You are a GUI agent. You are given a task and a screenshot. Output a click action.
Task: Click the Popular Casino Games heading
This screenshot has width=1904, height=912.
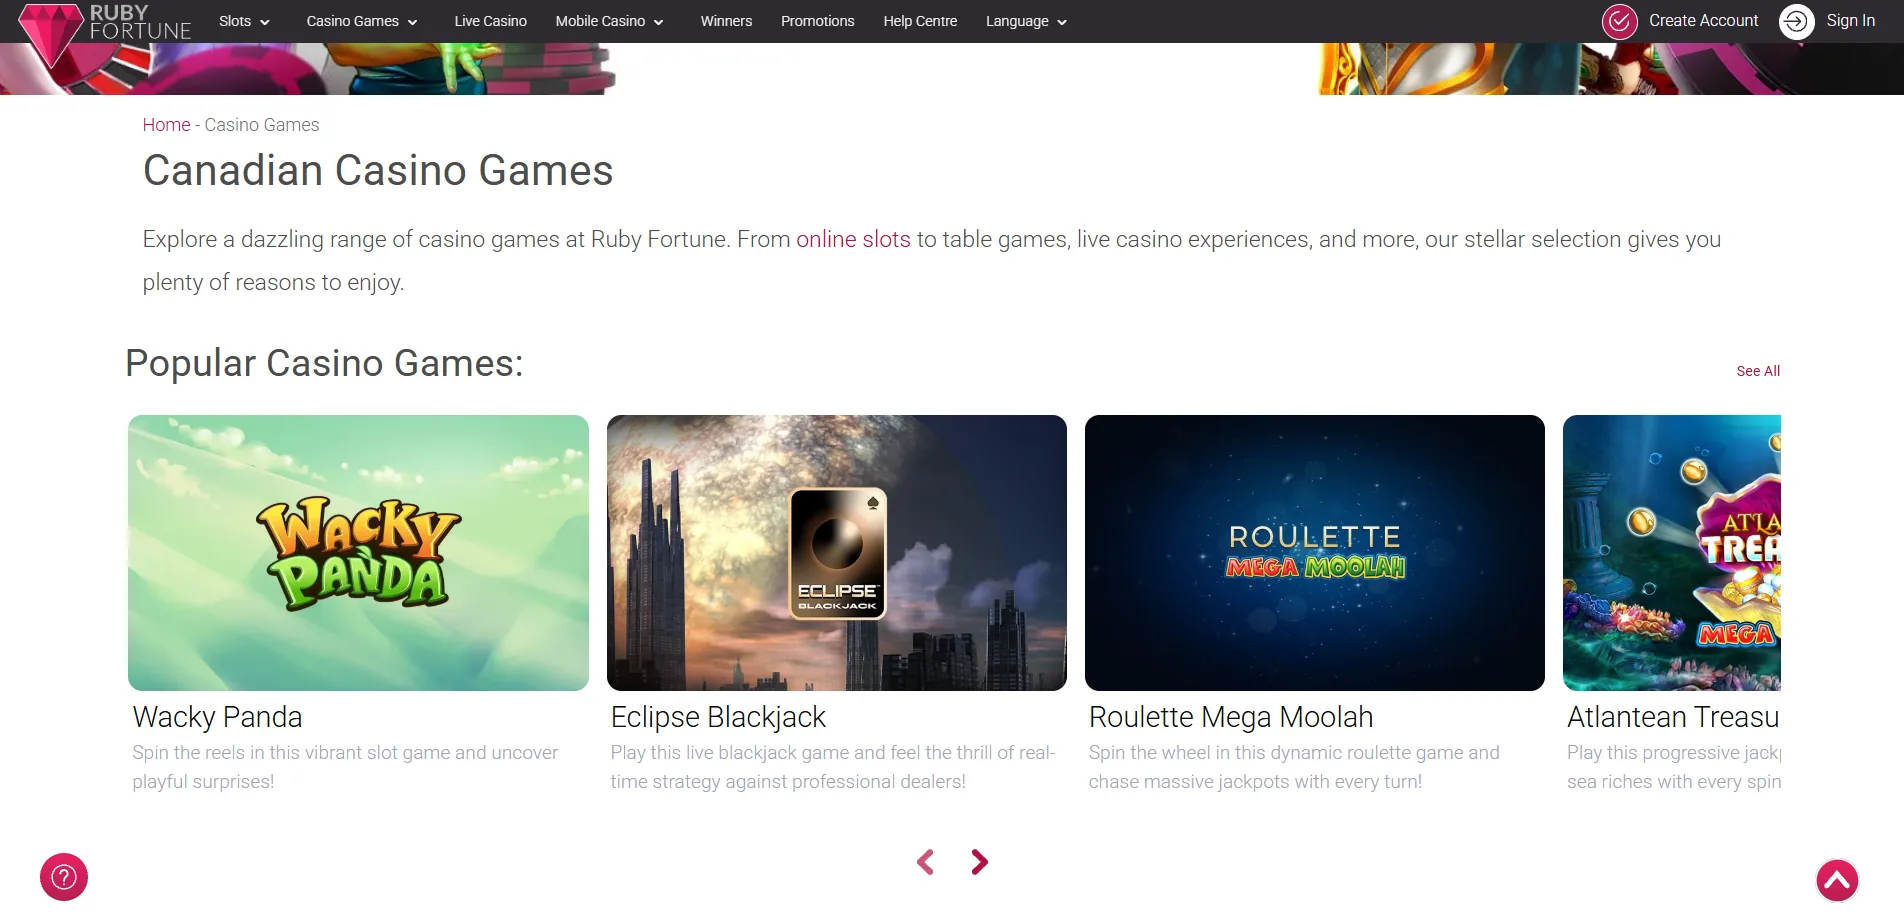point(324,363)
